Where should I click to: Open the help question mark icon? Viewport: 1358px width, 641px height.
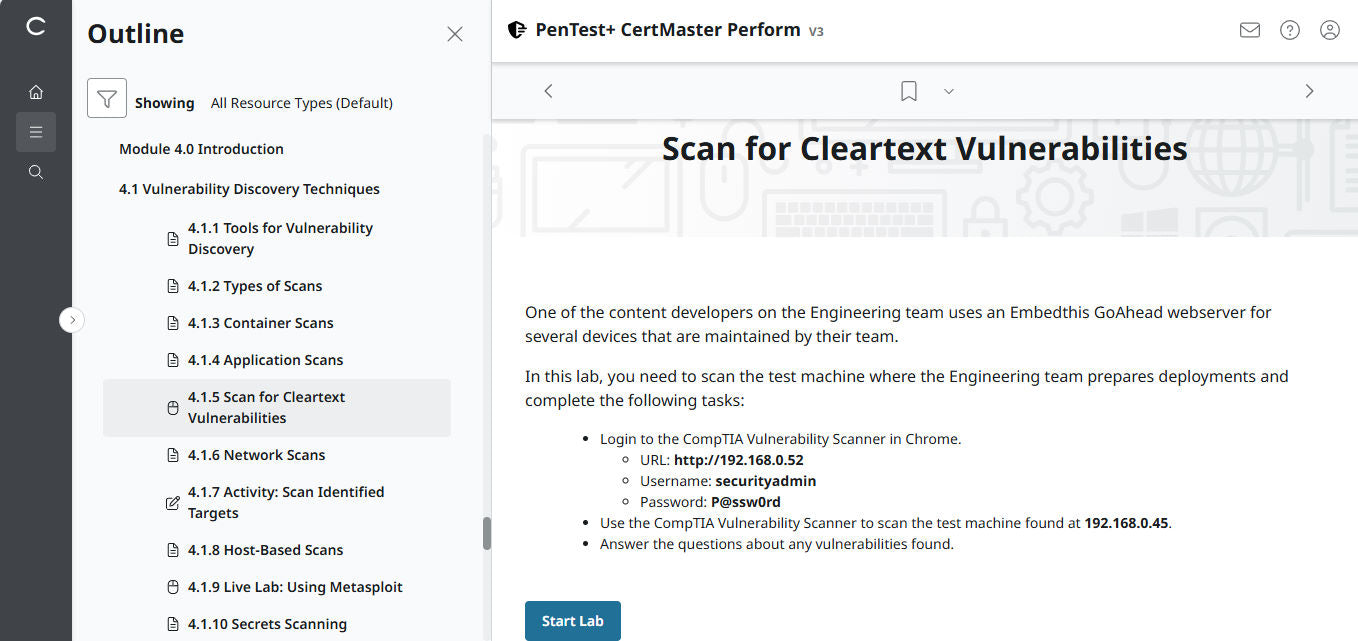(1290, 30)
